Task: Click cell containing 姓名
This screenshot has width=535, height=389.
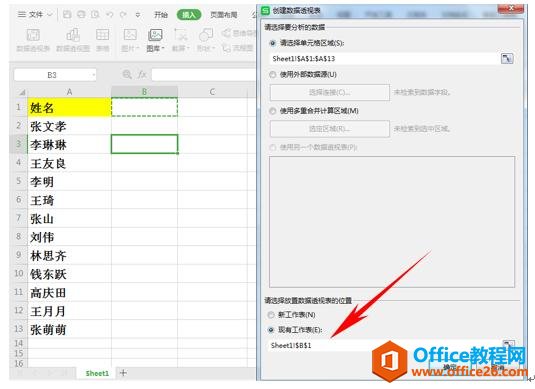Action: click(69, 107)
